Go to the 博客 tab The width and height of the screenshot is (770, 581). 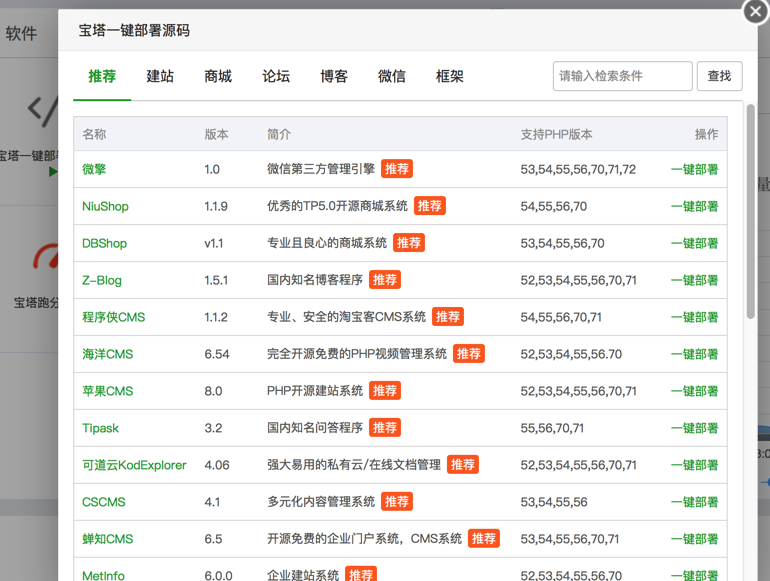334,76
